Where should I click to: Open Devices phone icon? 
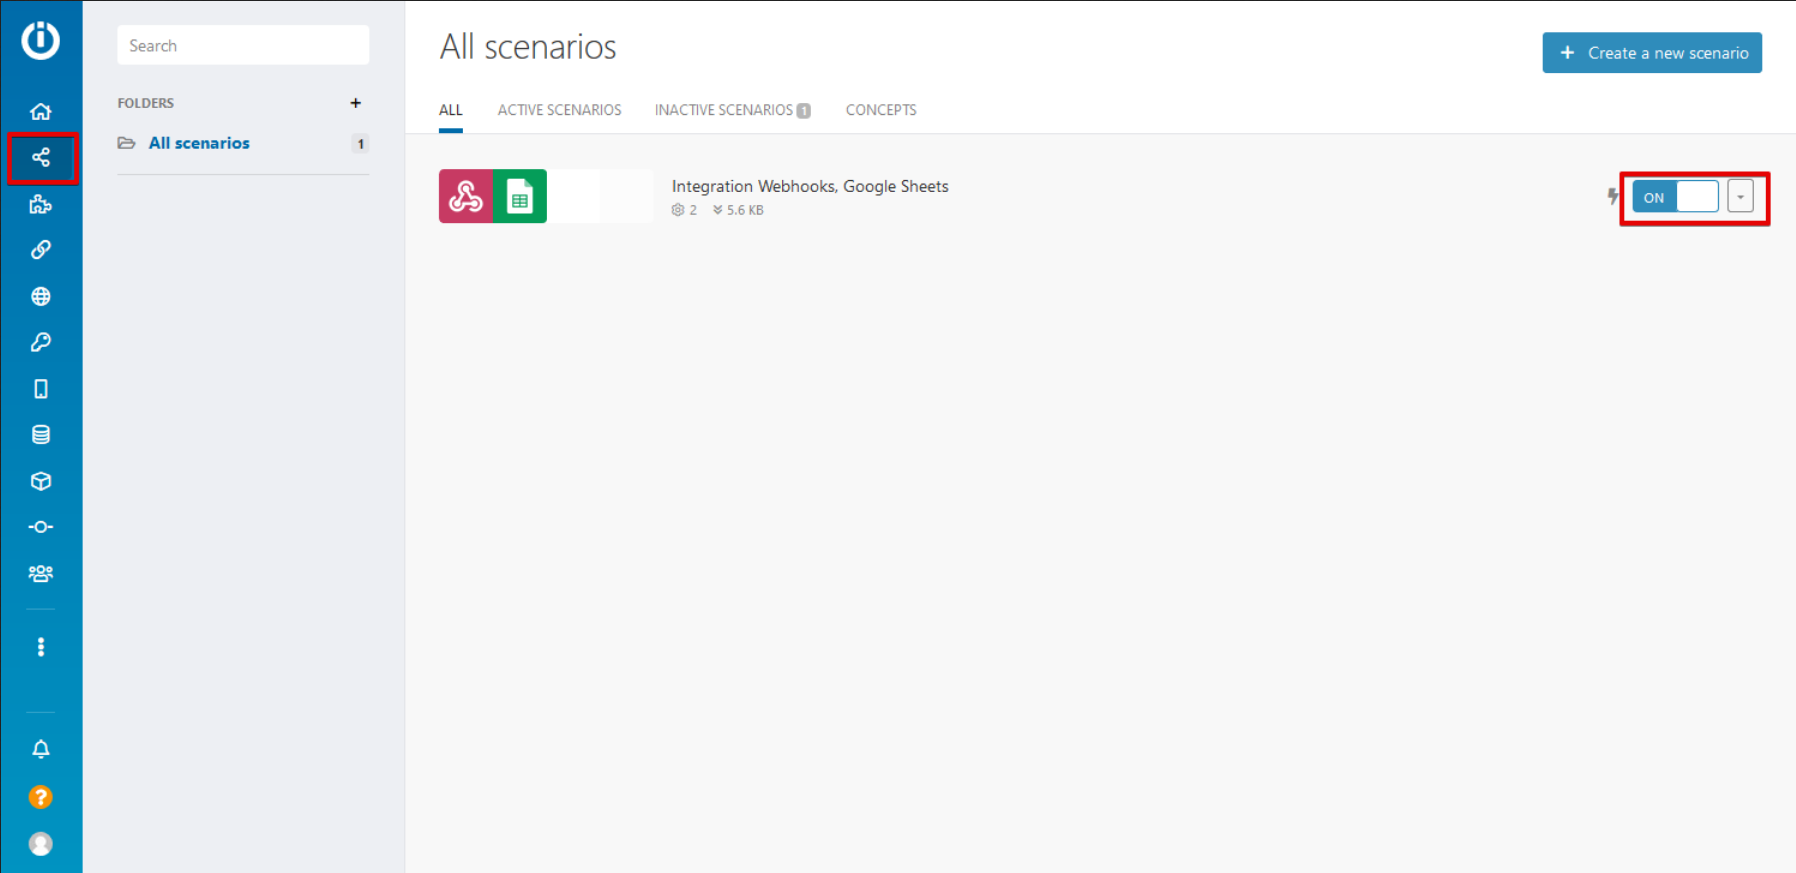[x=41, y=389]
